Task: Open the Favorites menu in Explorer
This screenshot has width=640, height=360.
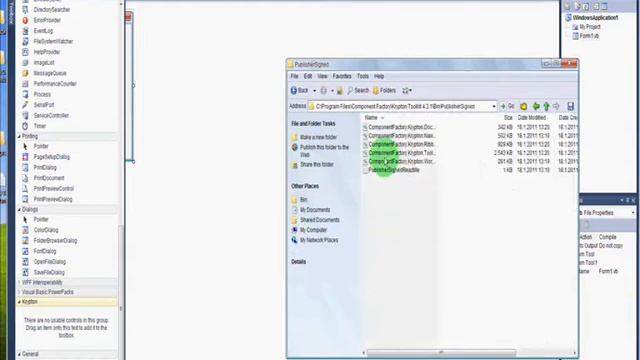Action: tap(342, 76)
